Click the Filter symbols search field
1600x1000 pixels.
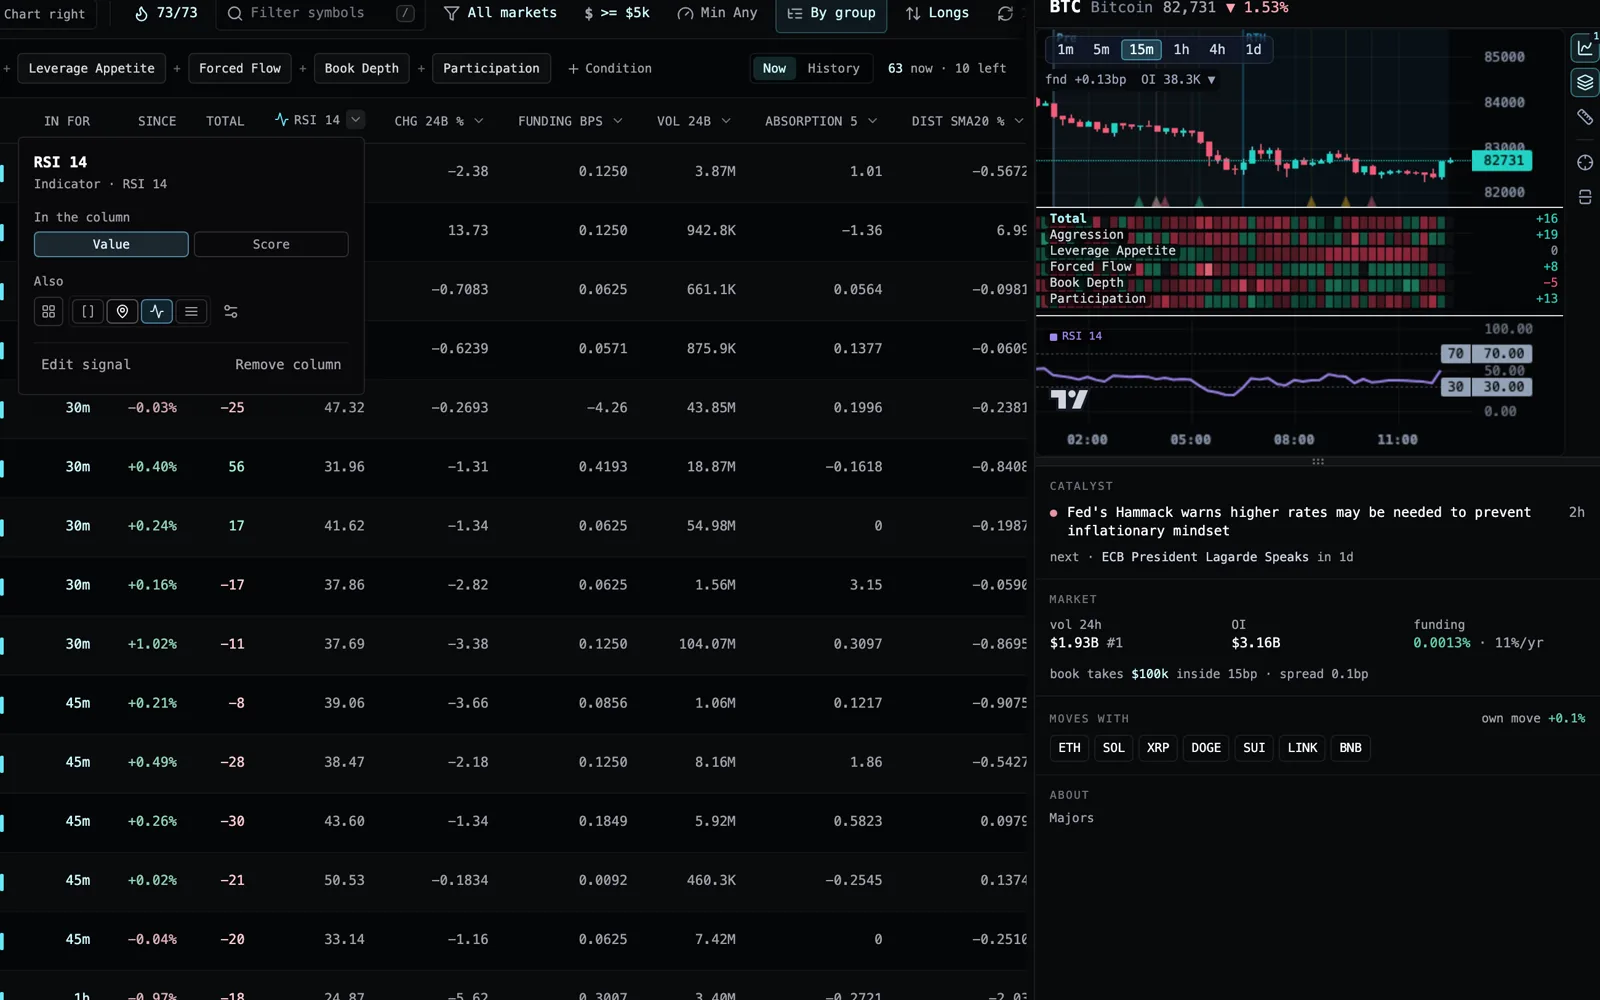pyautogui.click(x=321, y=13)
